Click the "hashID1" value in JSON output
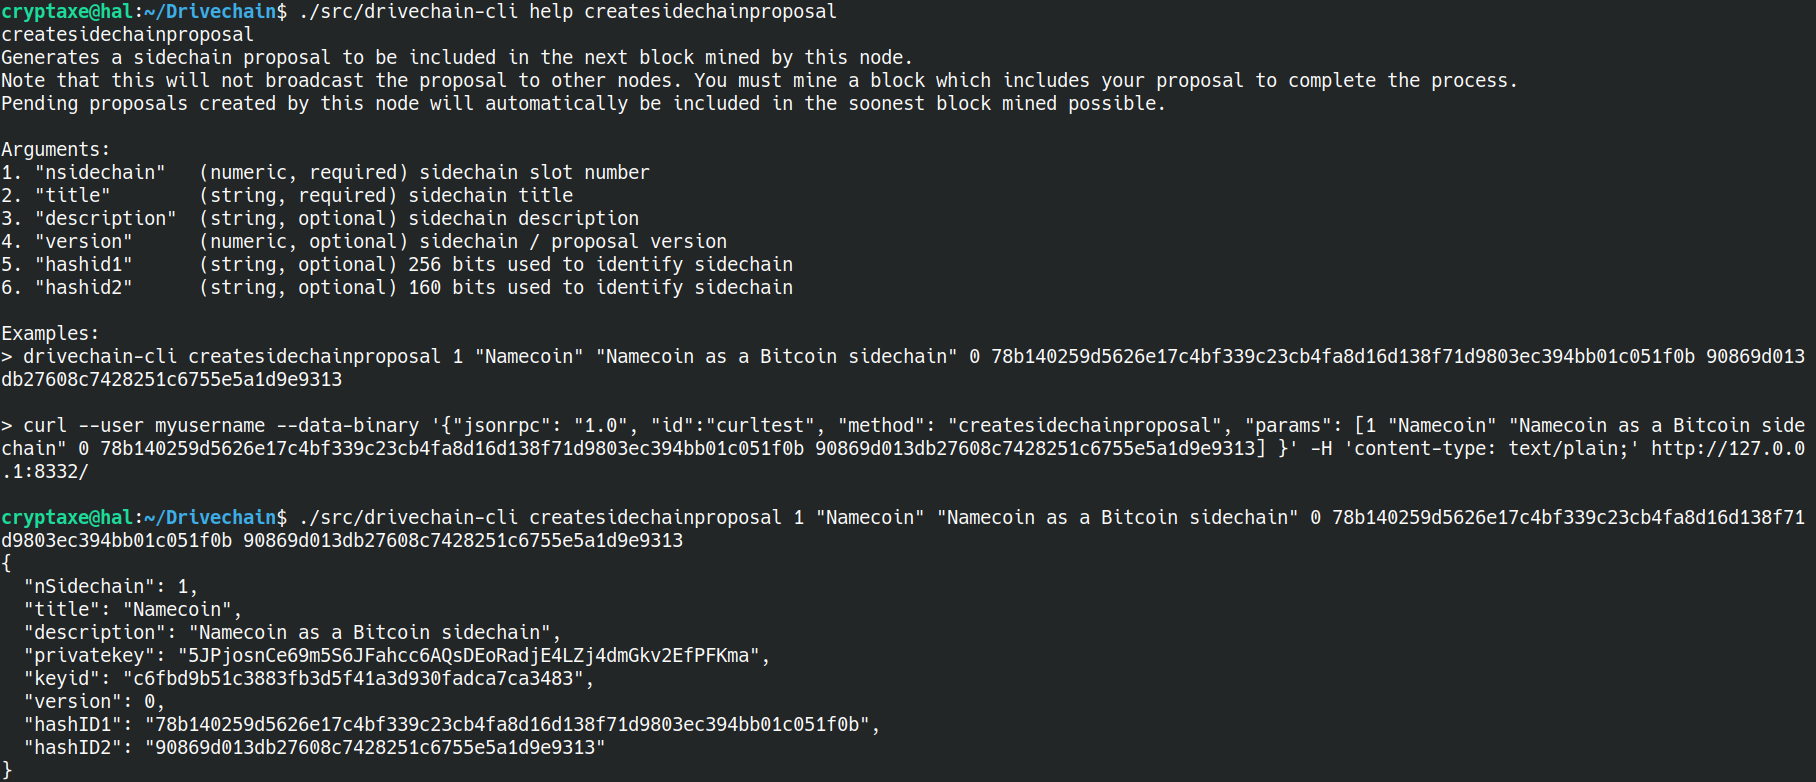The height and width of the screenshot is (782, 1816). 507,725
